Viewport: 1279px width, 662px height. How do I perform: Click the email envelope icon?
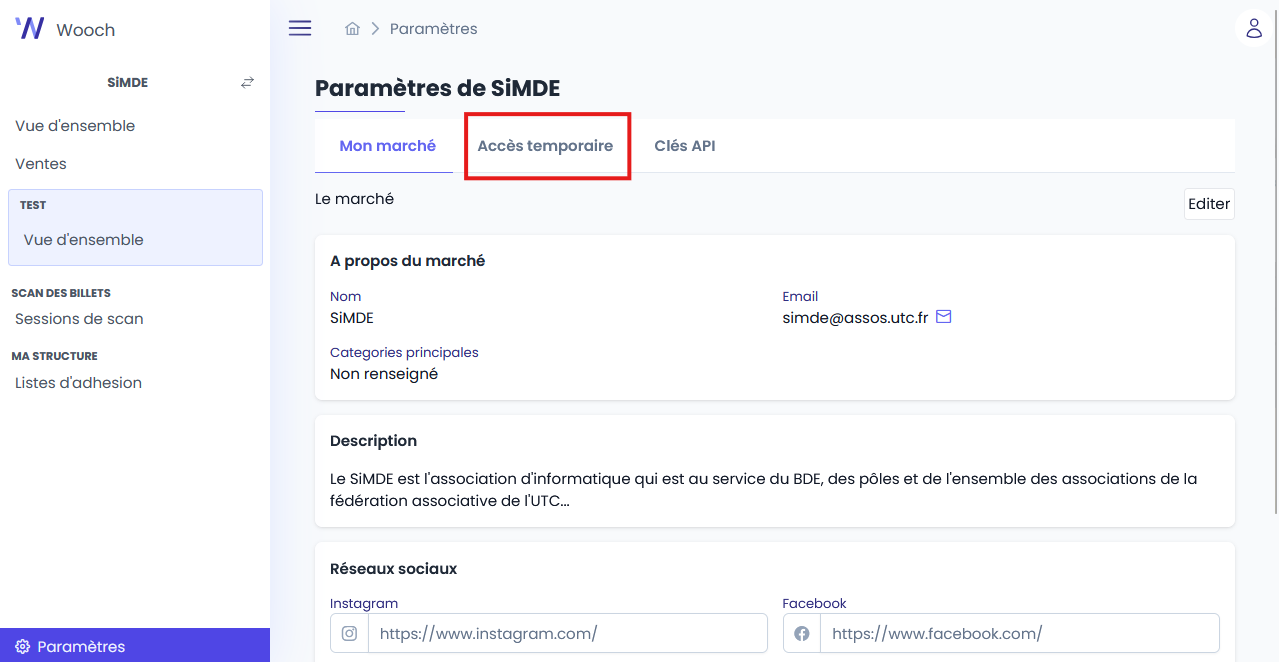pyautogui.click(x=943, y=317)
